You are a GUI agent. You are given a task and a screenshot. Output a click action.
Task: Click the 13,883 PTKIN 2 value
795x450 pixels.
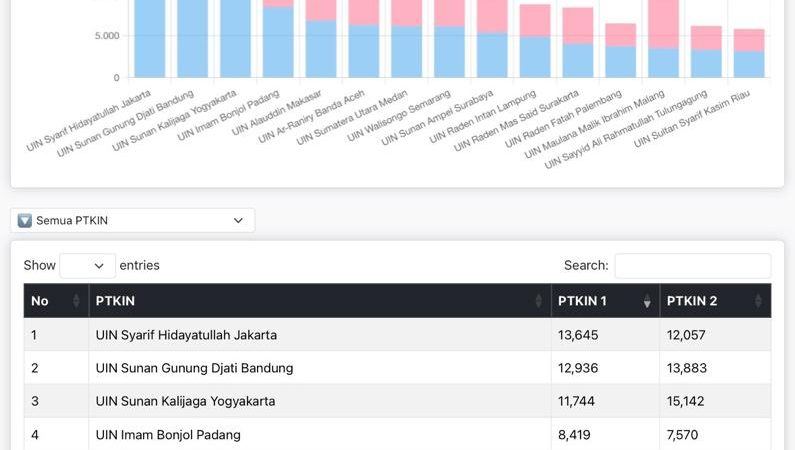tap(686, 368)
